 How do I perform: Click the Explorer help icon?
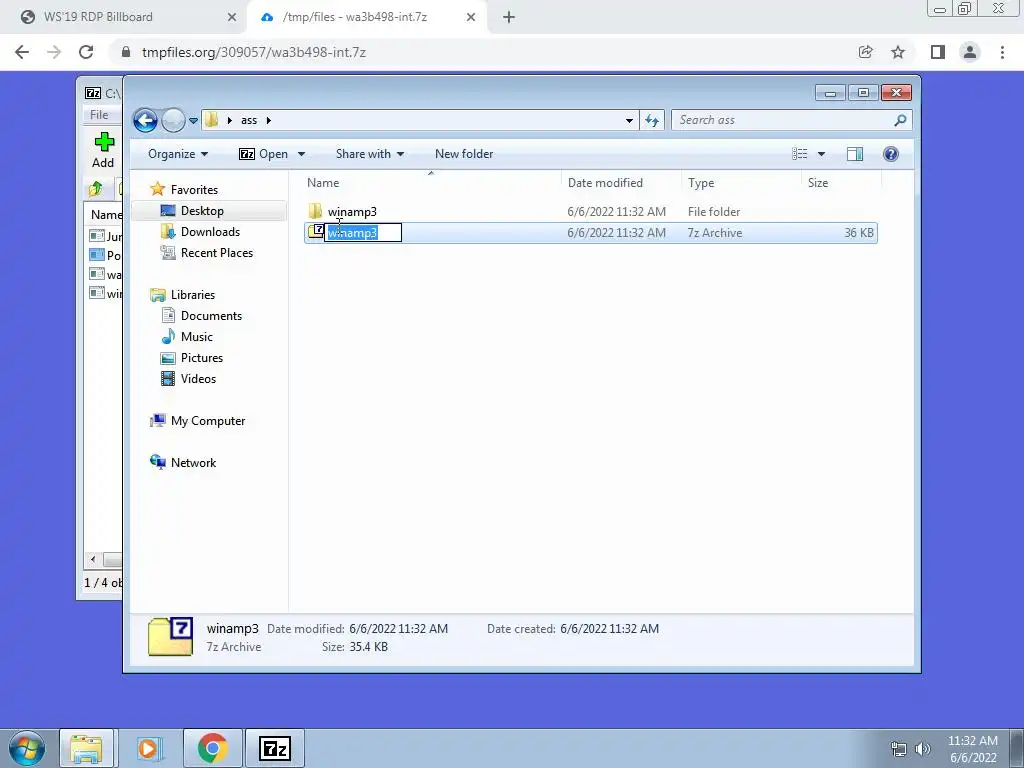tap(891, 154)
